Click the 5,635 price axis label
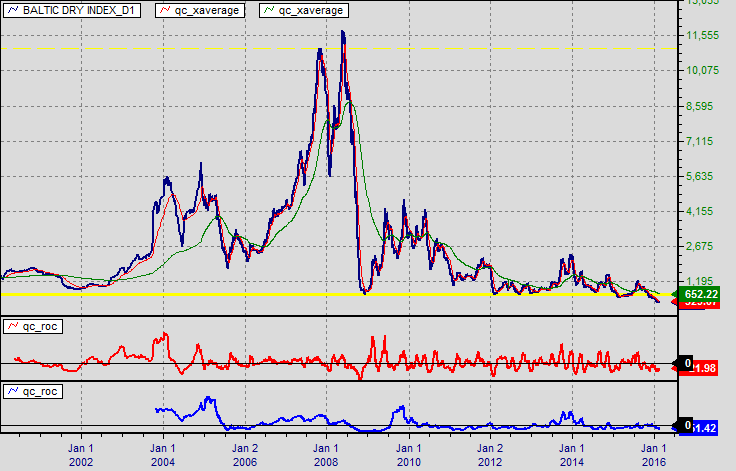 (x=700, y=177)
